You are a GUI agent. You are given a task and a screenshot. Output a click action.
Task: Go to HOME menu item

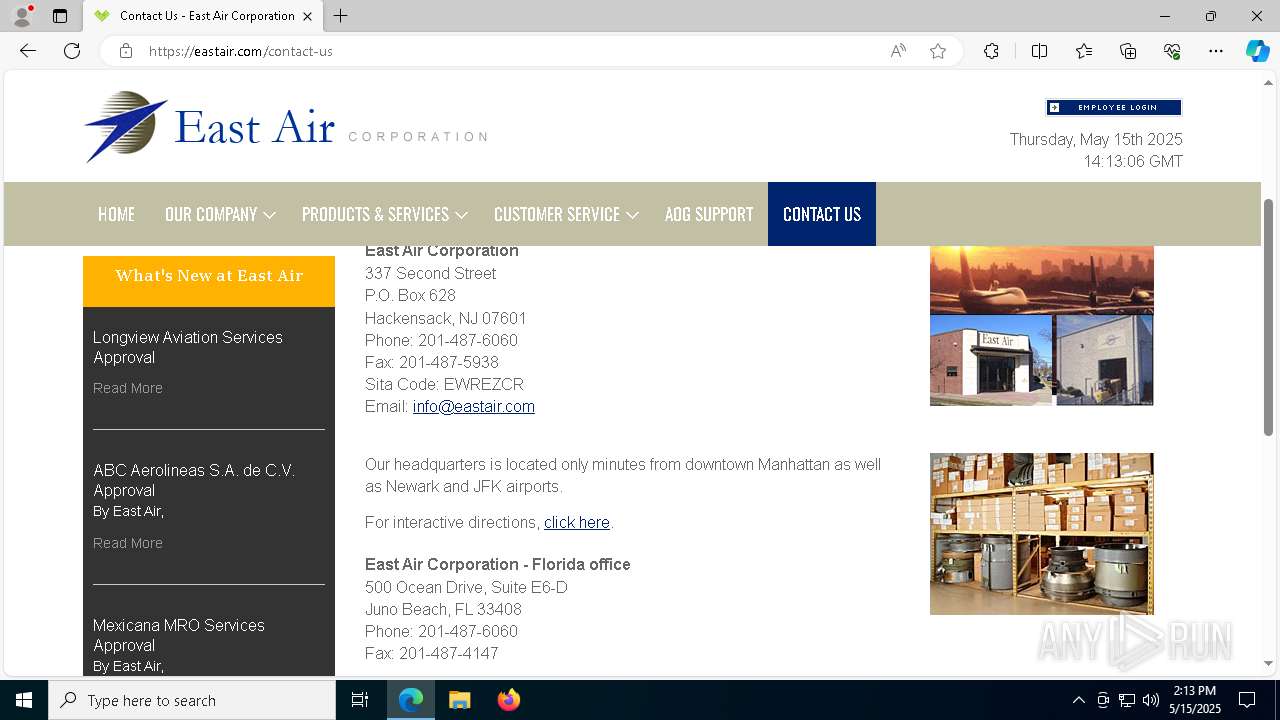click(x=116, y=214)
